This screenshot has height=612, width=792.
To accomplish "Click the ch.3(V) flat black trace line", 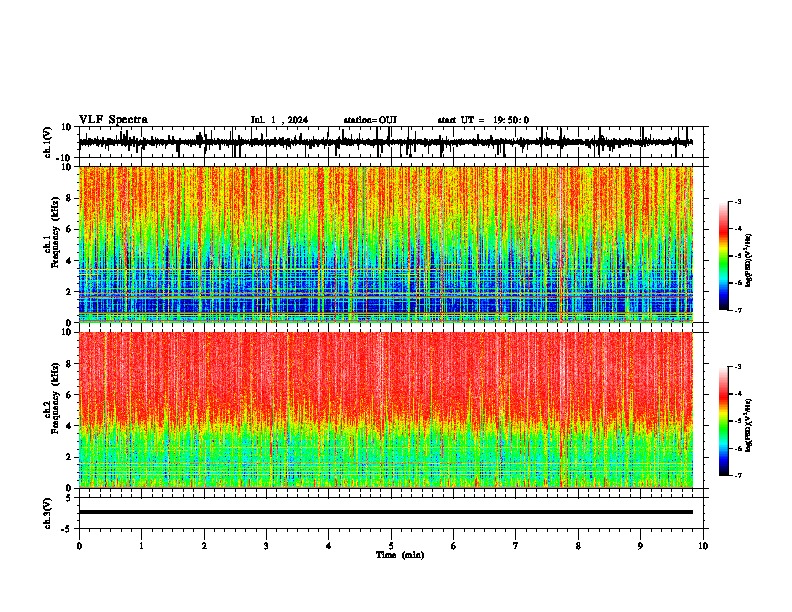I will coord(386,512).
